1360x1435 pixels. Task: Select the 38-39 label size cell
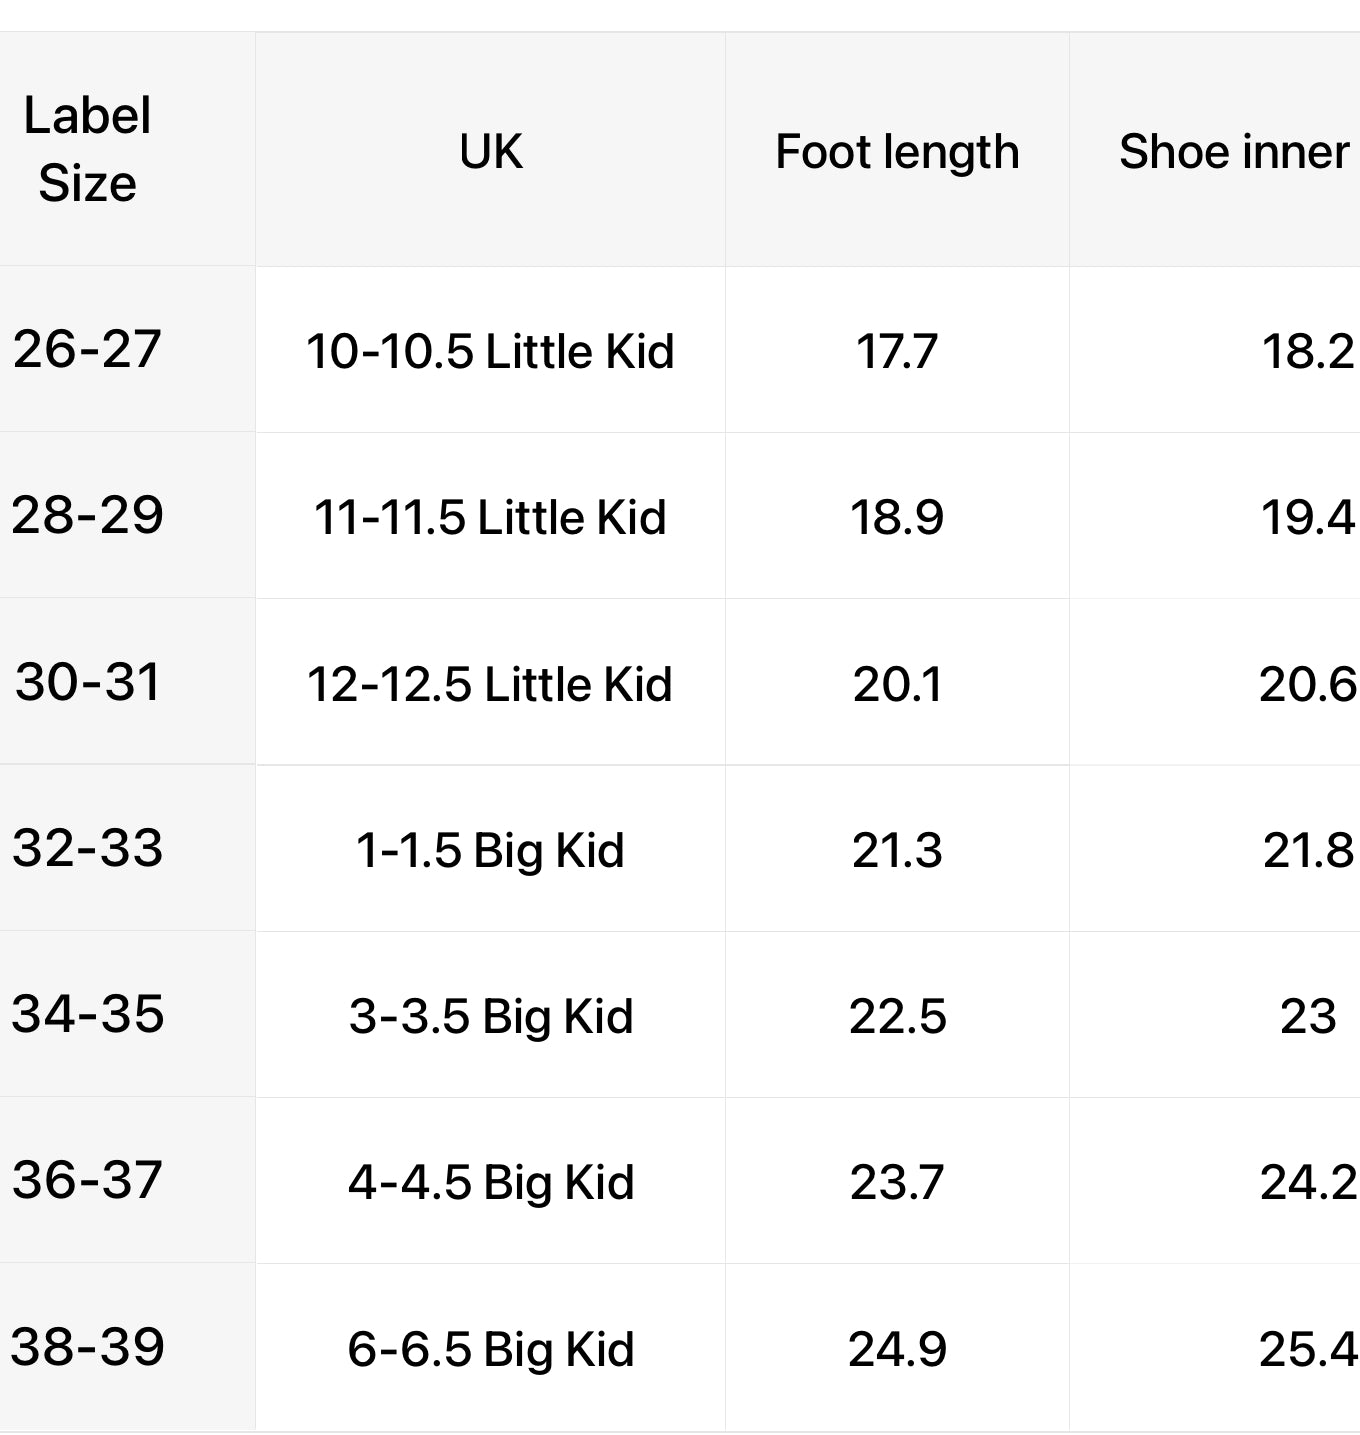88,1347
